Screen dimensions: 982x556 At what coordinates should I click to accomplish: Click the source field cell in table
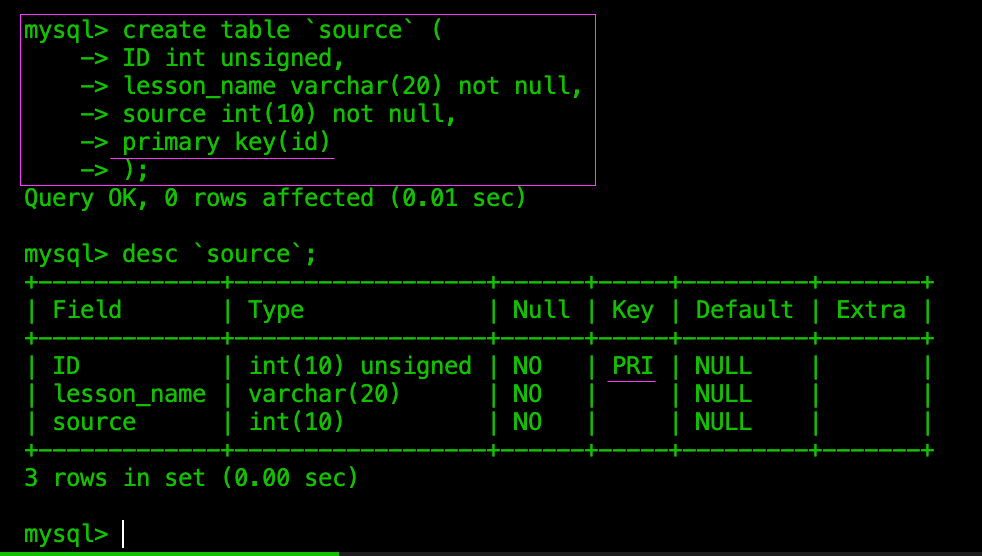click(94, 423)
